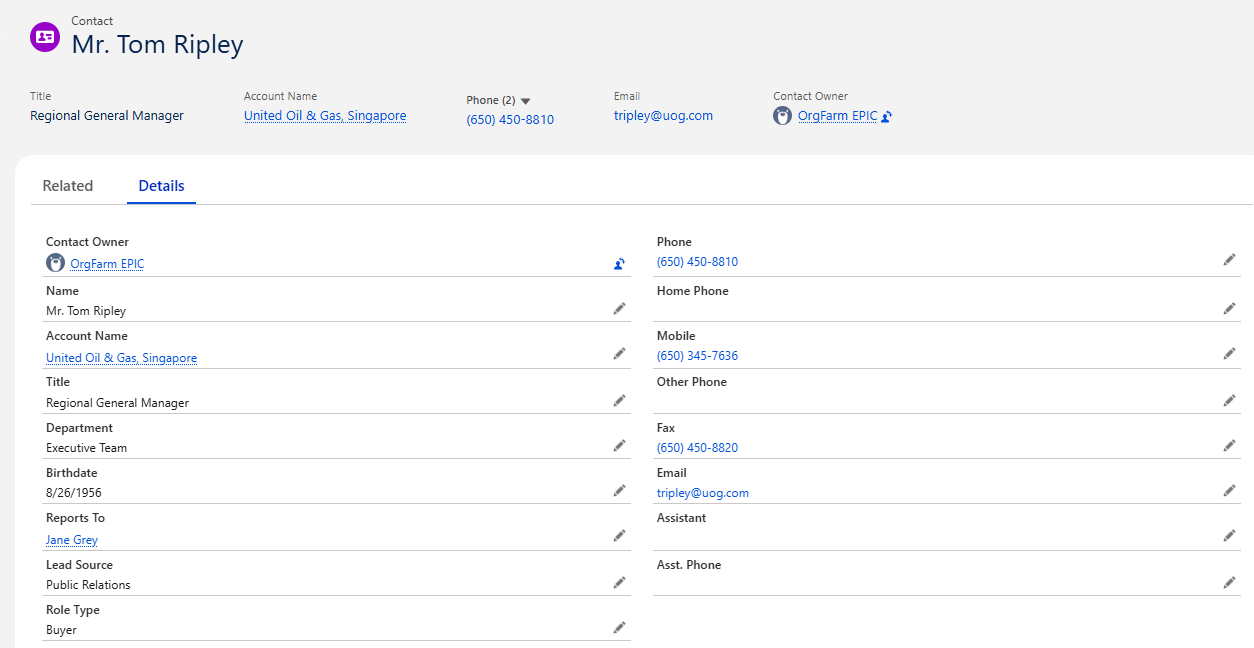This screenshot has height=648, width=1254.
Task: Call the (650) 345-7636 mobile number
Action: [x=697, y=356]
